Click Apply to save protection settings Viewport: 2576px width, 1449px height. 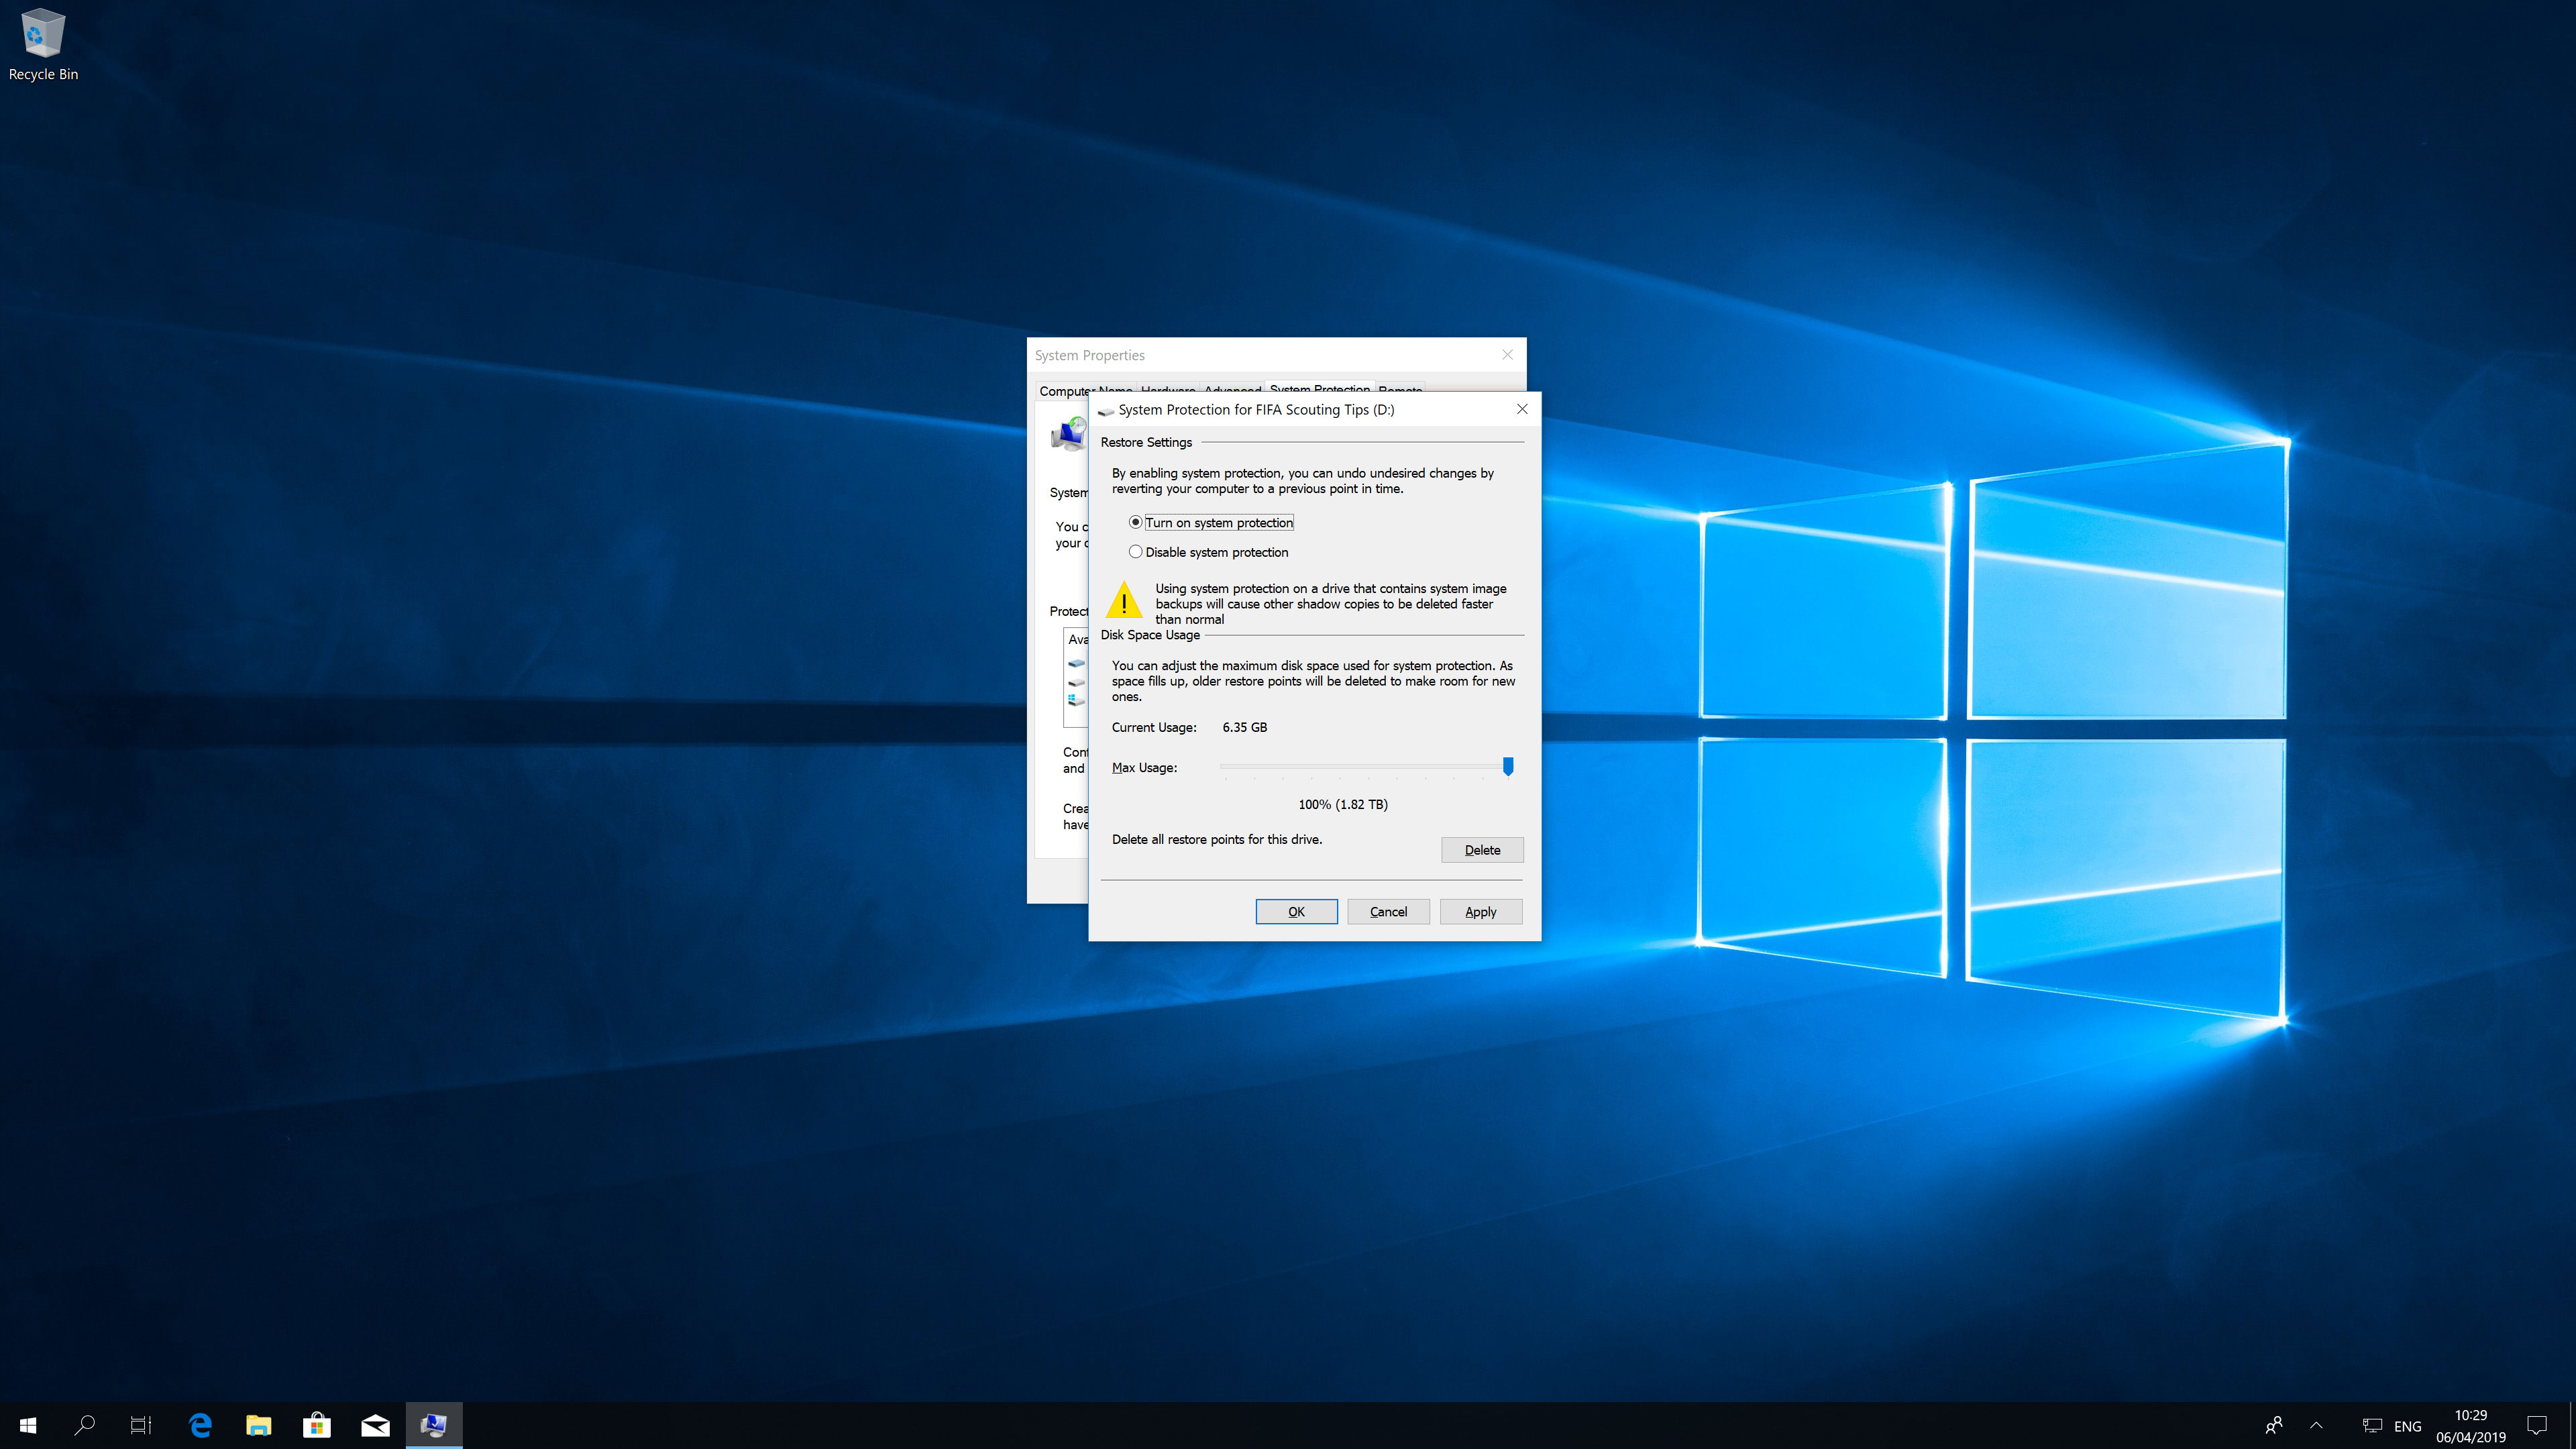[x=1481, y=911]
